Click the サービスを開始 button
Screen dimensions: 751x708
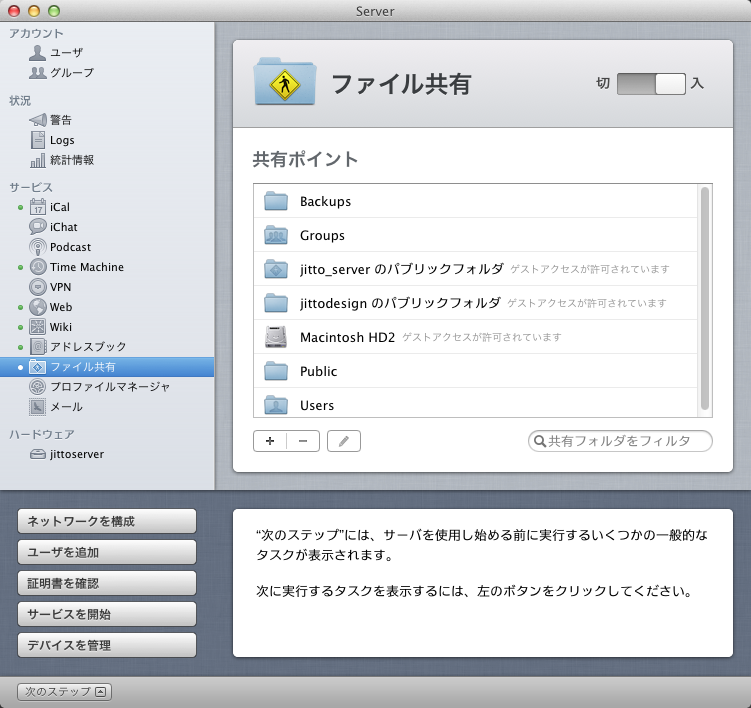pos(107,614)
